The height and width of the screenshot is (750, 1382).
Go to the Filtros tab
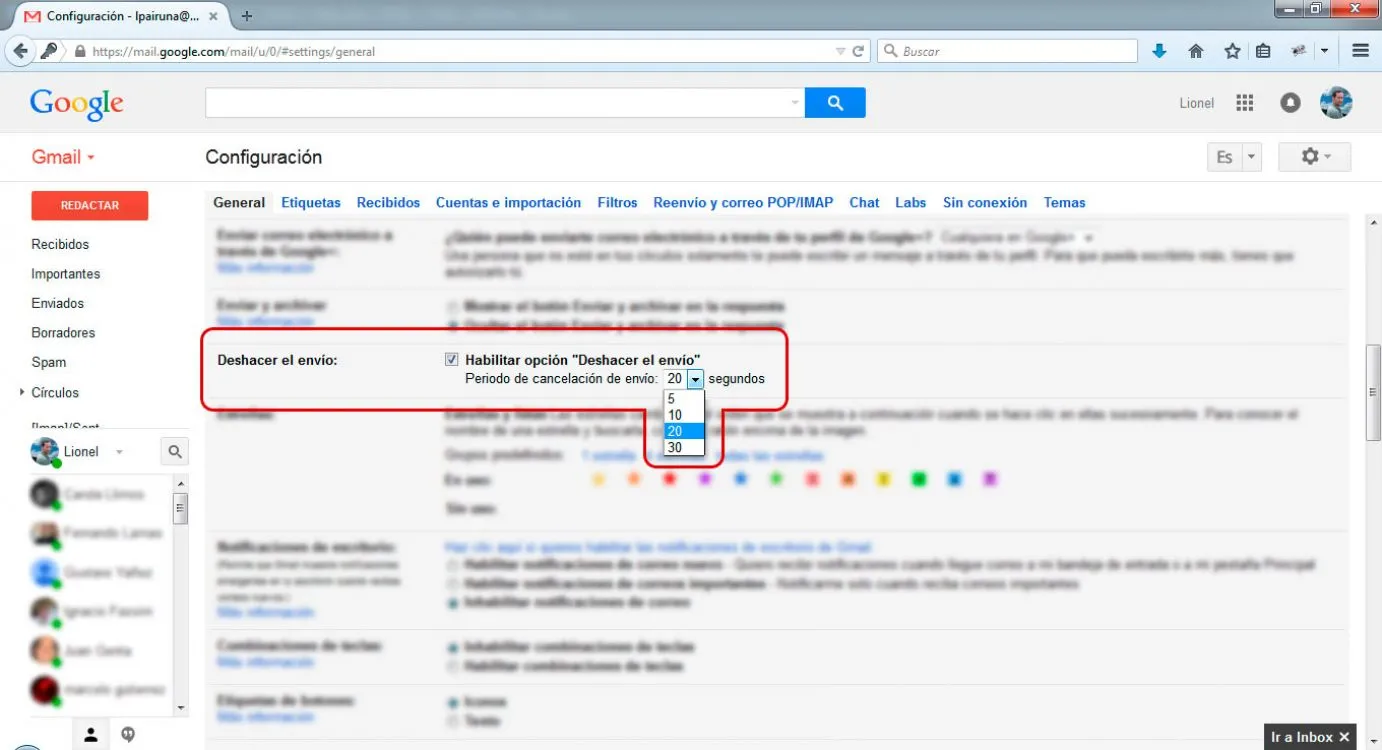pyautogui.click(x=617, y=202)
